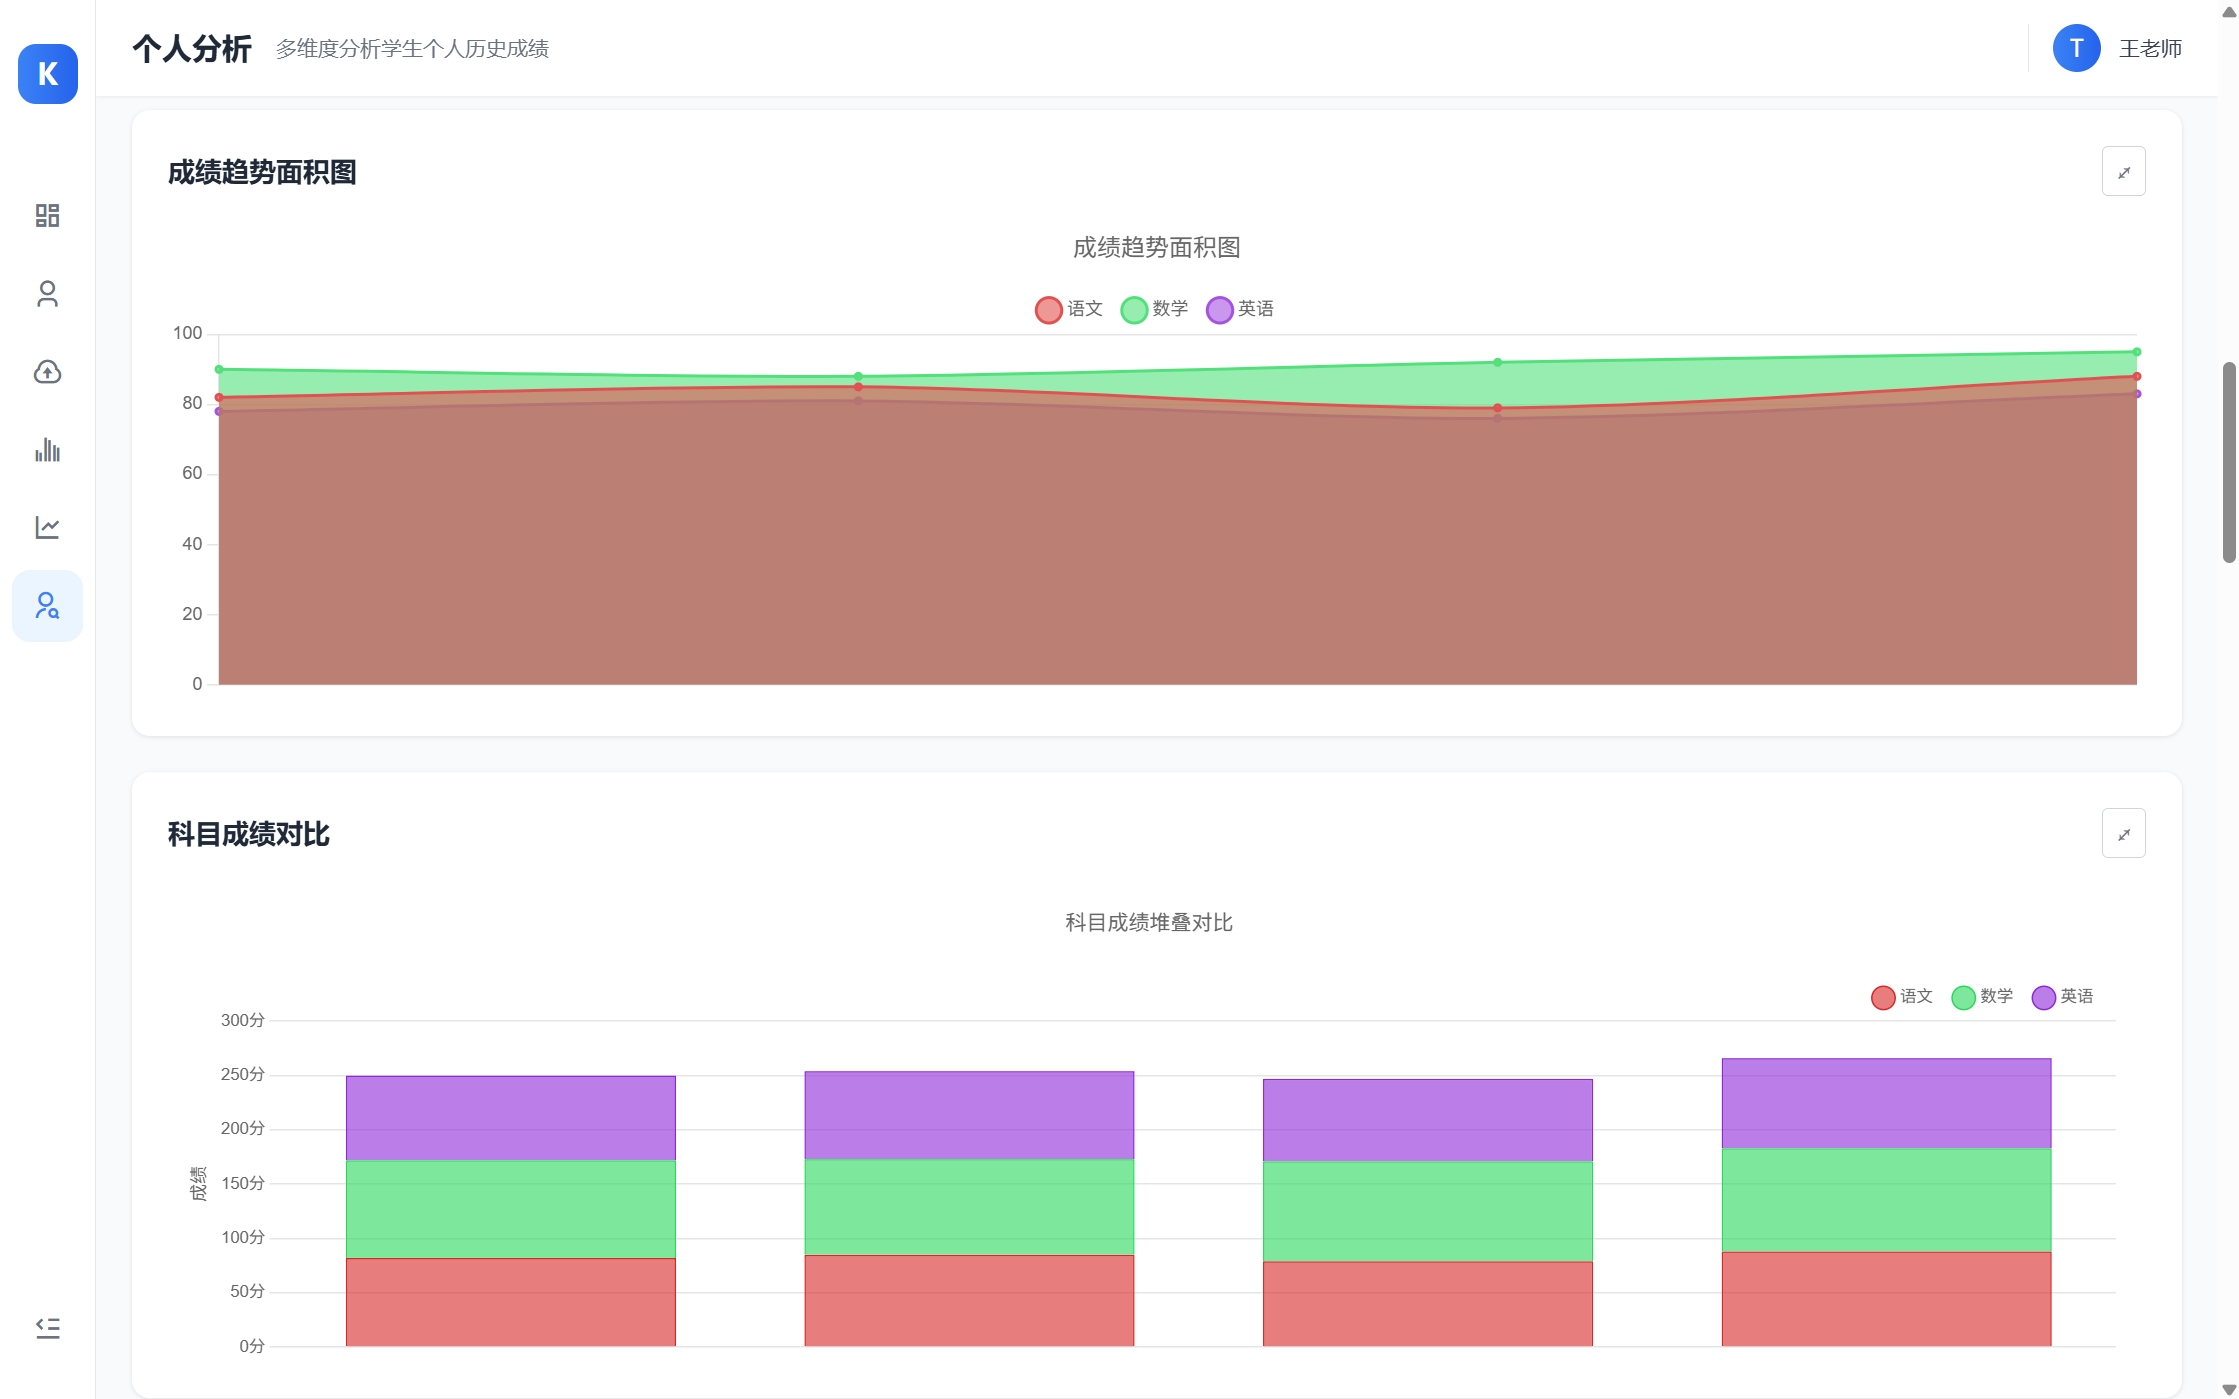Hide 英语 in stacked bar chart legend
The image size is (2239, 1399).
click(2062, 996)
